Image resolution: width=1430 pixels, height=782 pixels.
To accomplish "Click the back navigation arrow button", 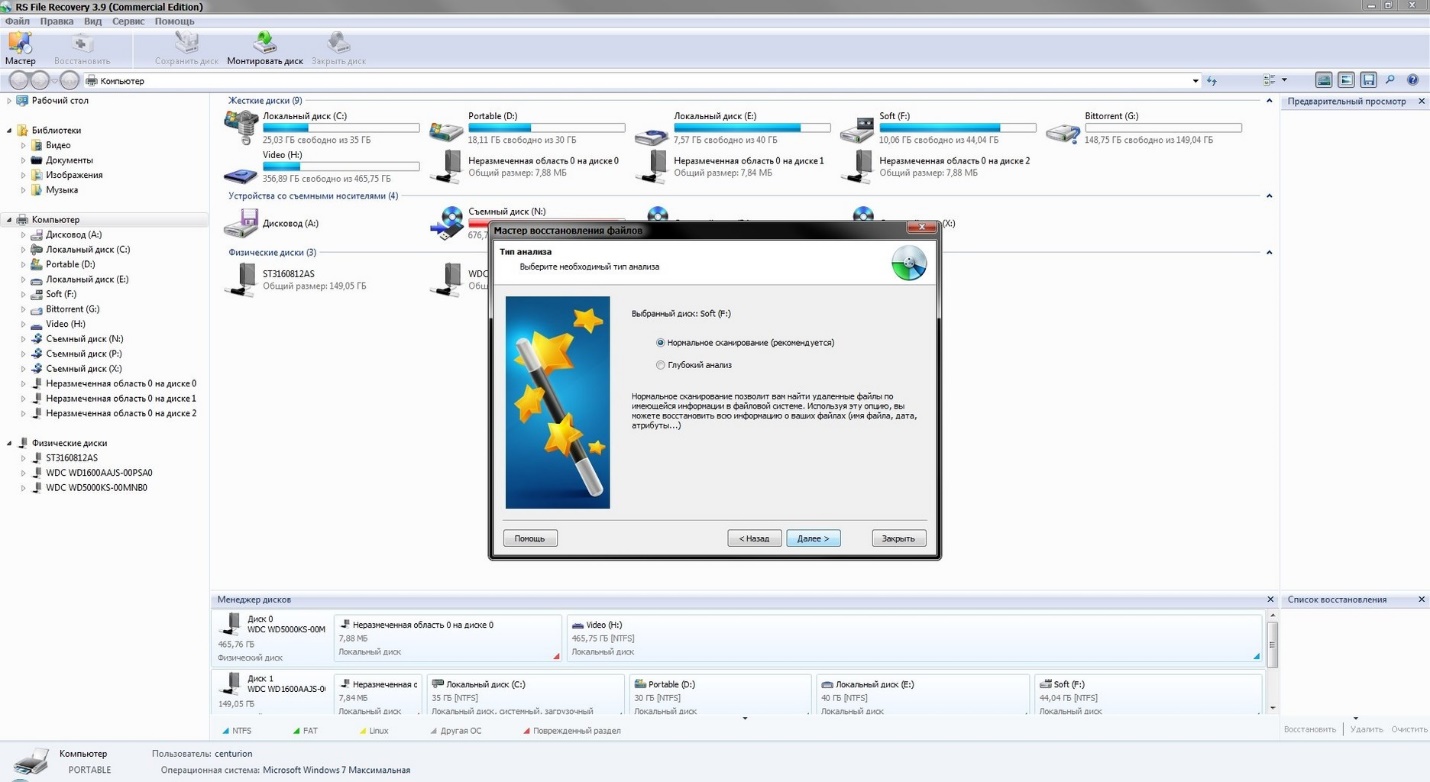I will coord(19,81).
